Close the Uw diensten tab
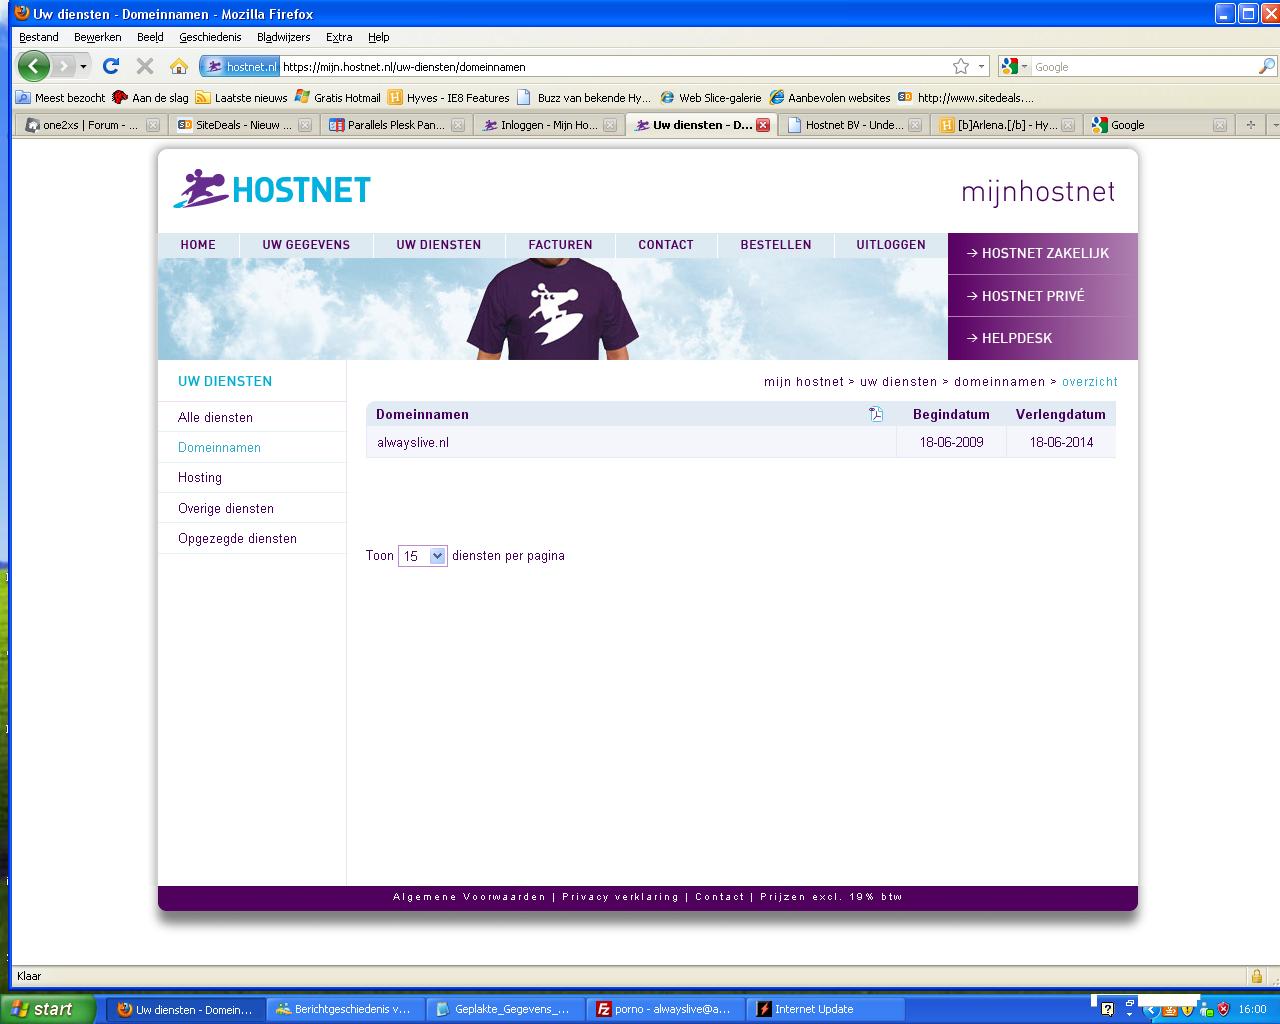Viewport: 1280px width, 1024px height. tap(763, 125)
